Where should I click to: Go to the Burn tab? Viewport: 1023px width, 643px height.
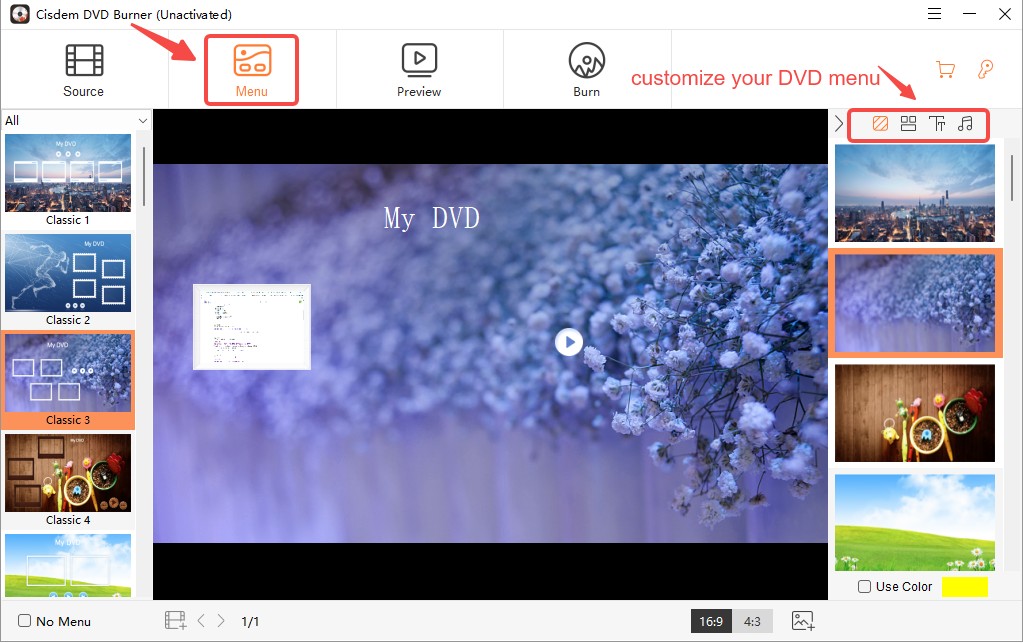point(586,71)
